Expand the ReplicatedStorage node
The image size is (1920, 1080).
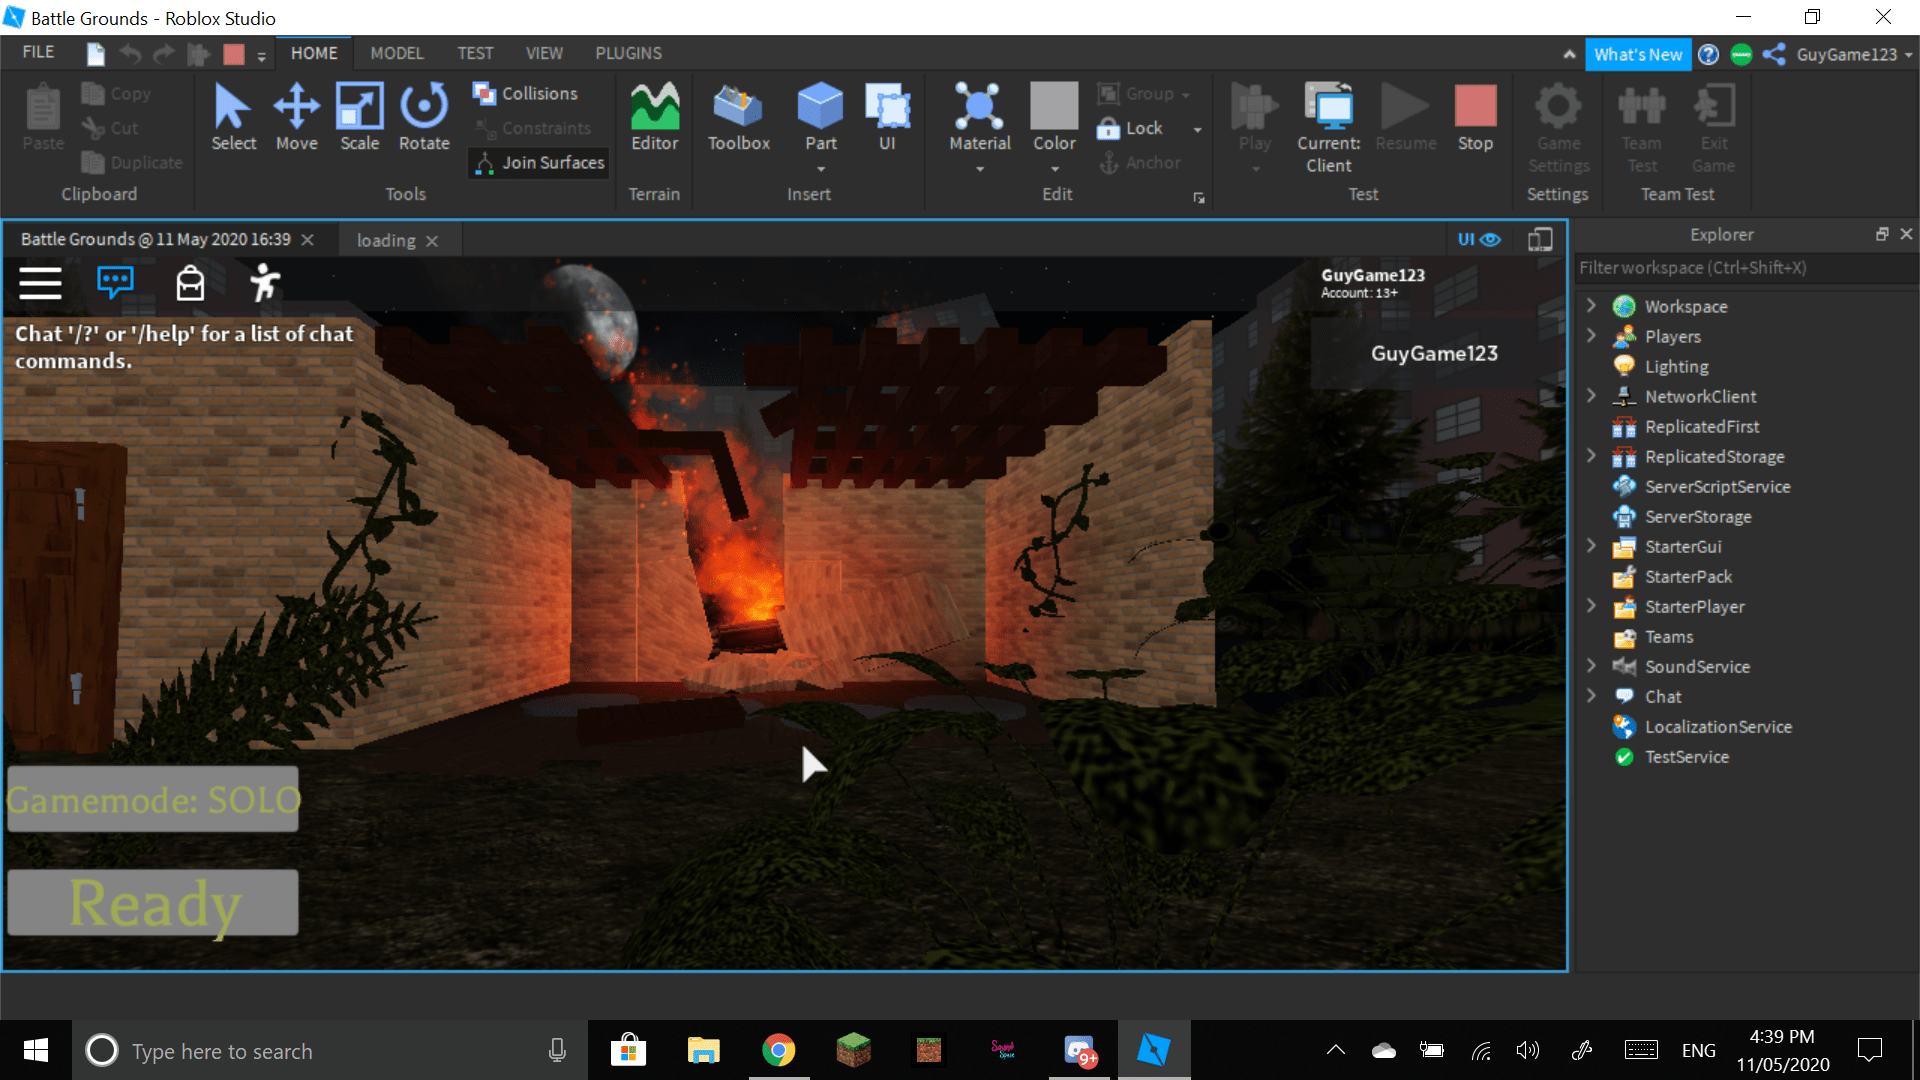coord(1591,455)
